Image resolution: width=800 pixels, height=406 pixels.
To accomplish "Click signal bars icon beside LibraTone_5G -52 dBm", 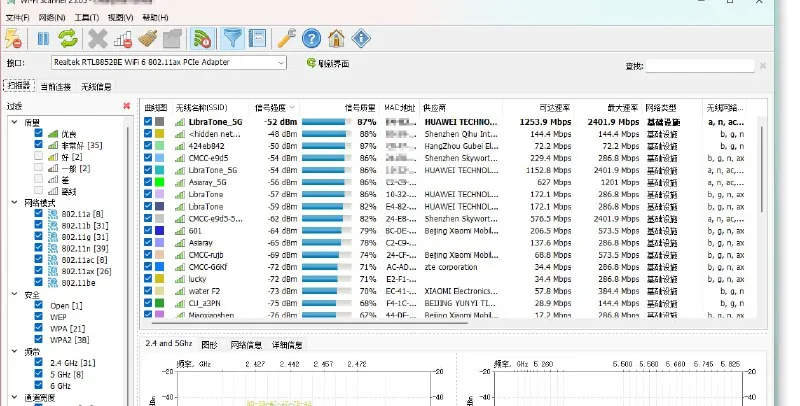I will pyautogui.click(x=180, y=122).
